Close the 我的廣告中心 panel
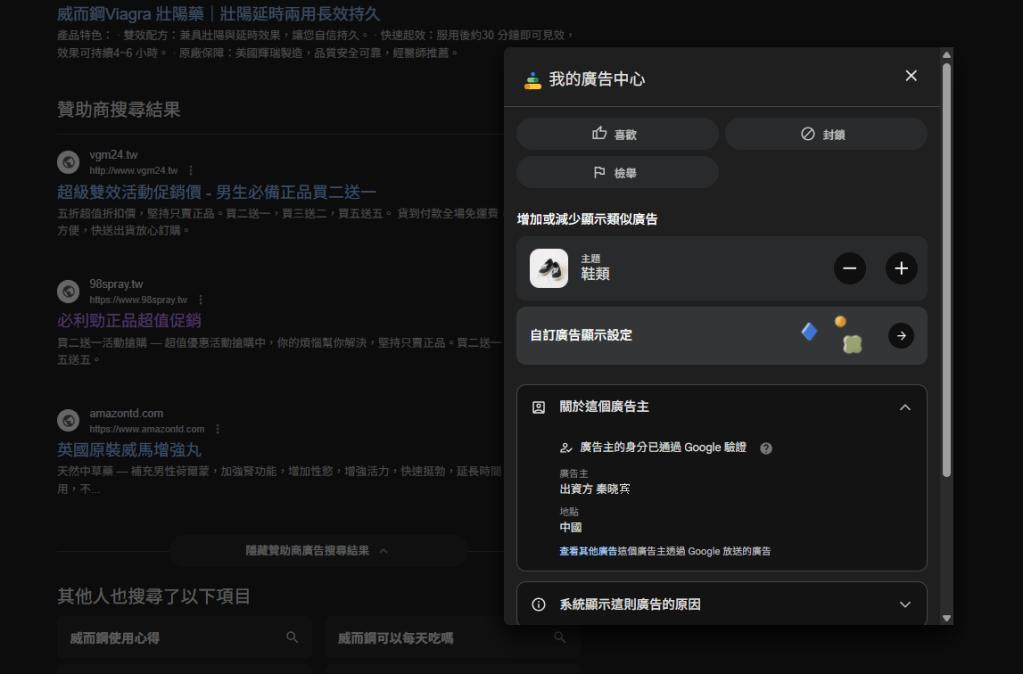 [x=910, y=76]
